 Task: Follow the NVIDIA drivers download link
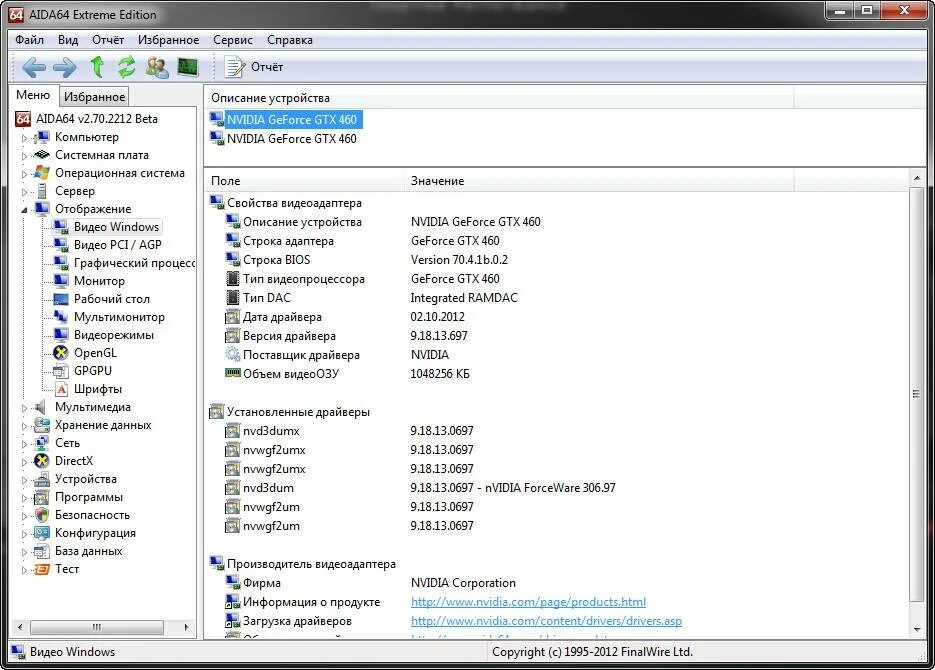click(x=546, y=621)
